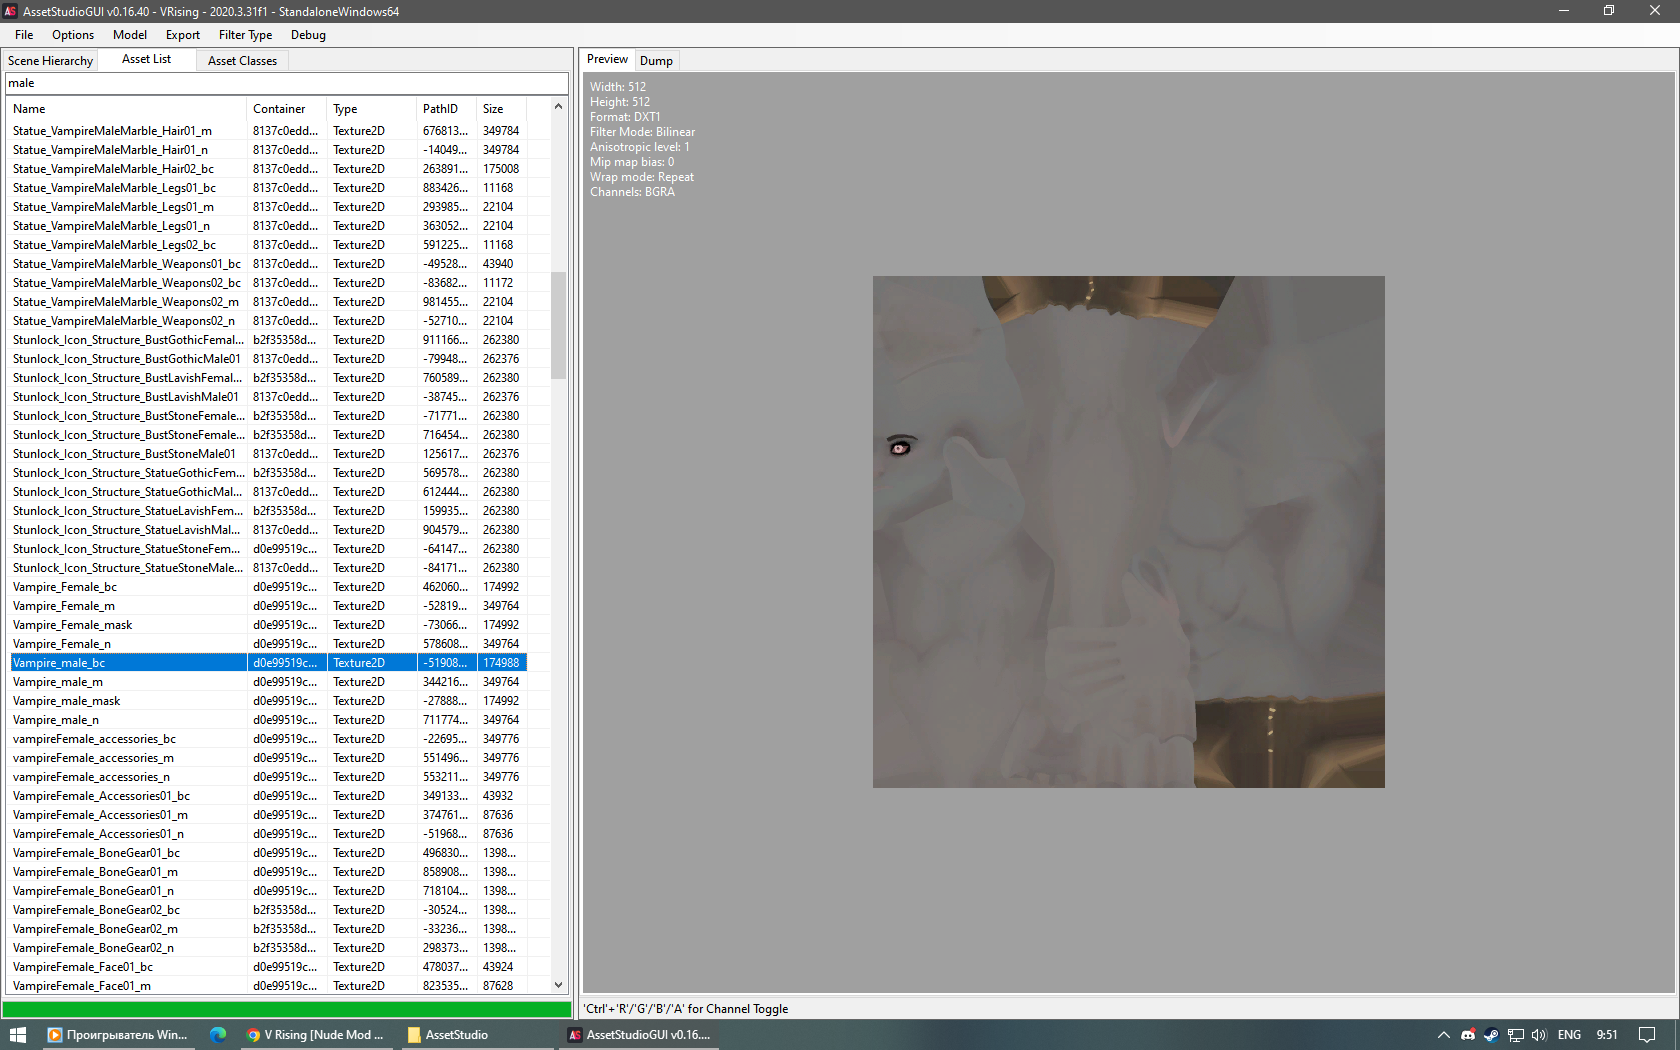The image size is (1680, 1050).
Task: Open the AssetStudio folder taskbar item
Action: [x=449, y=1035]
